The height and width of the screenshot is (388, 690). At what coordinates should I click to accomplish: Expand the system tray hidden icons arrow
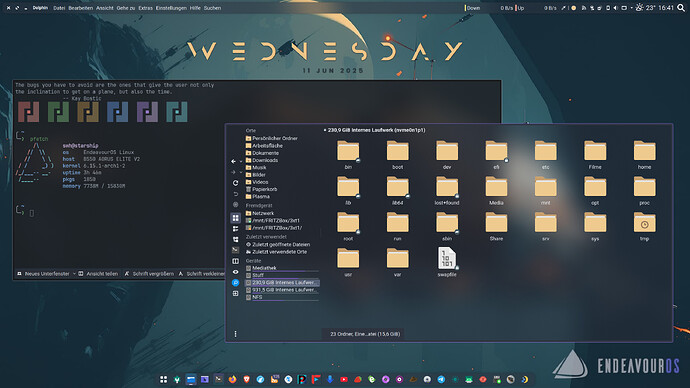[631, 8]
